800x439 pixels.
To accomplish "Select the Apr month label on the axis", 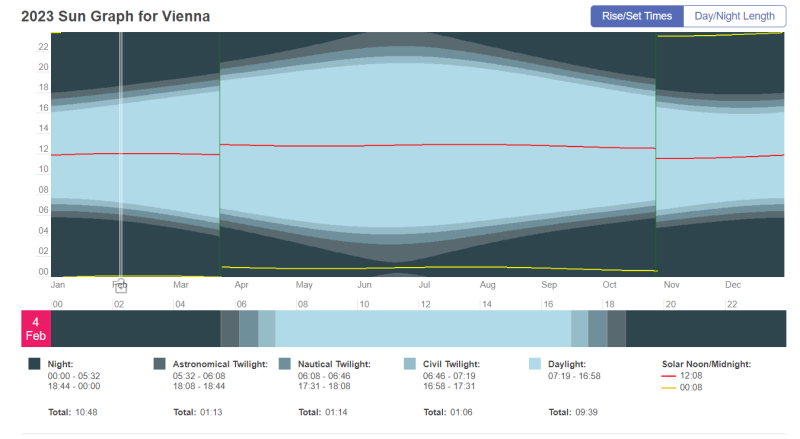I will coord(241,285).
